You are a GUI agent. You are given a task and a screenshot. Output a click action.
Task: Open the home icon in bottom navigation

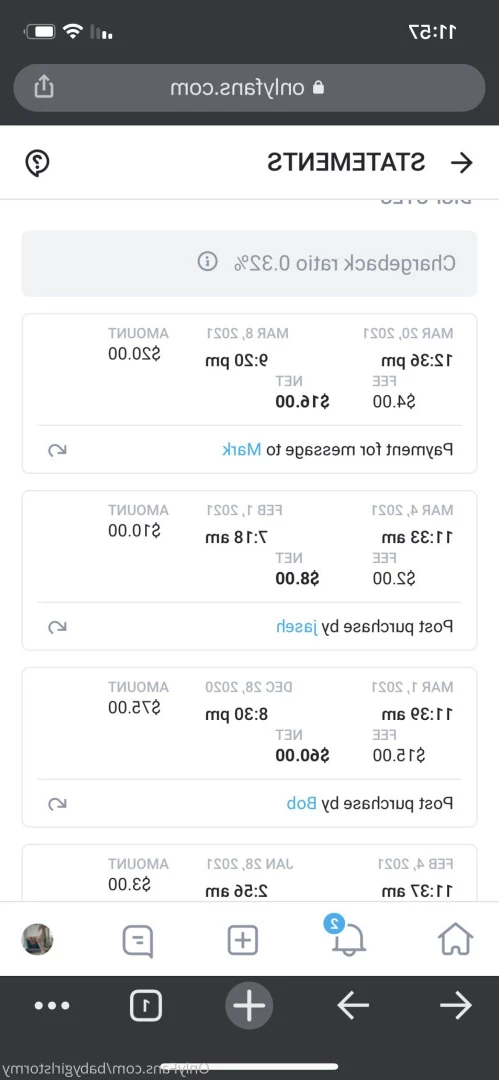click(x=456, y=939)
